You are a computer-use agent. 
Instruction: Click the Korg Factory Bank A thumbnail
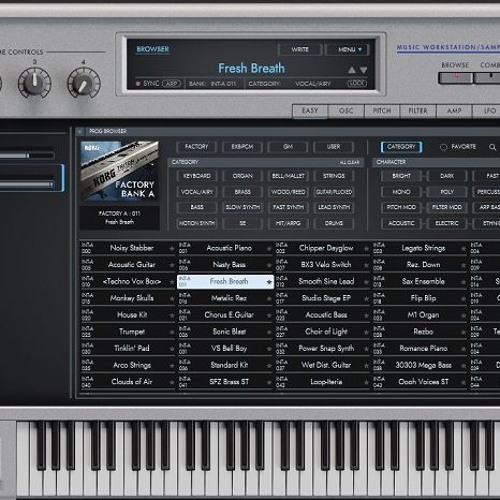(x=120, y=171)
